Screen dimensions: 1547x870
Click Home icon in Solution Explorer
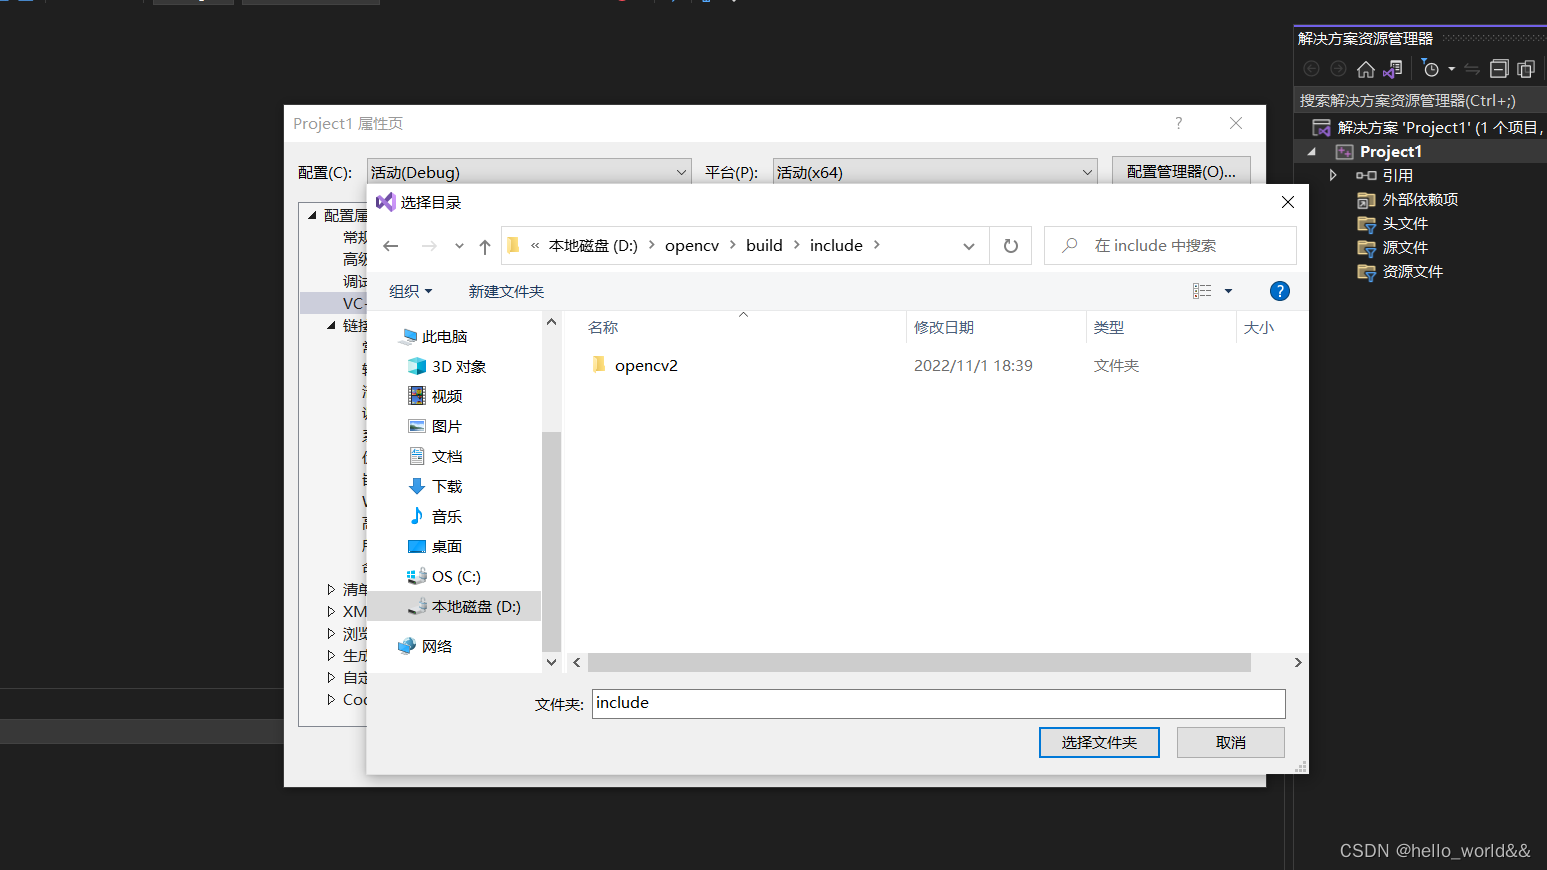(1365, 69)
